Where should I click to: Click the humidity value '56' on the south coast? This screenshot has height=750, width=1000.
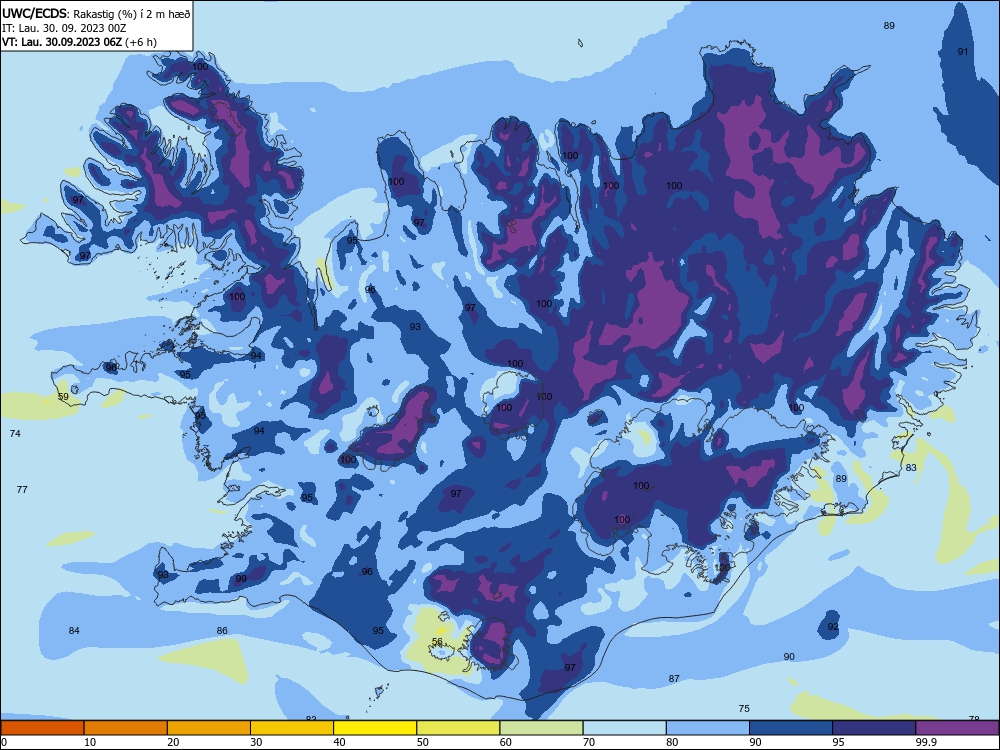[x=438, y=642]
